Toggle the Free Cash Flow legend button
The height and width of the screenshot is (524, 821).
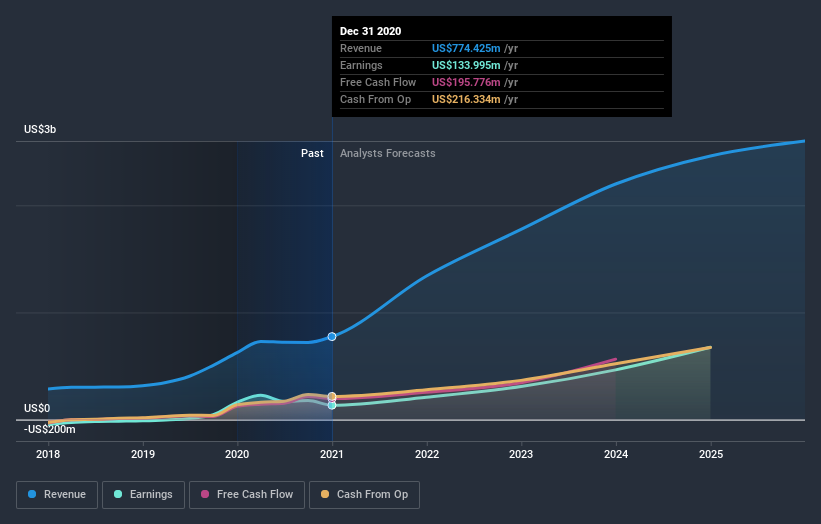[247, 495]
